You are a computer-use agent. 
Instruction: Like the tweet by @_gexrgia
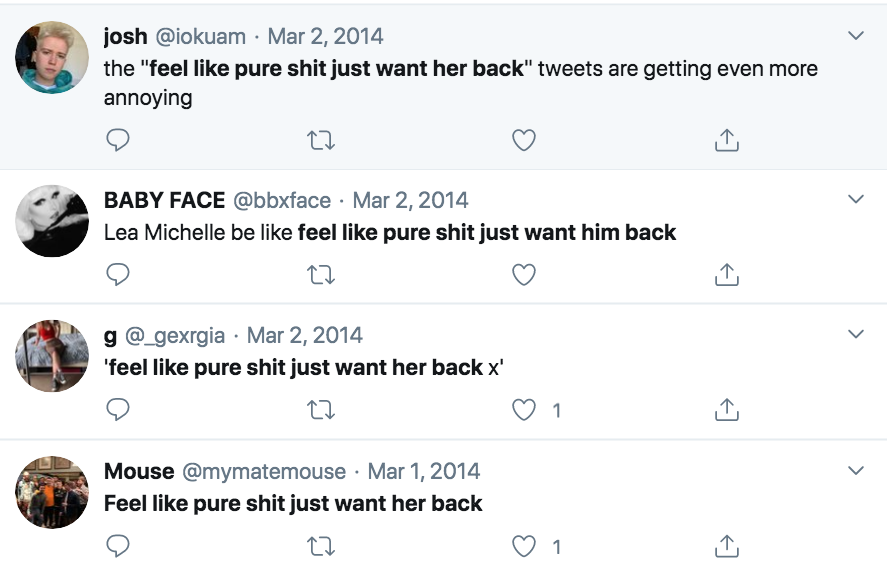click(523, 409)
